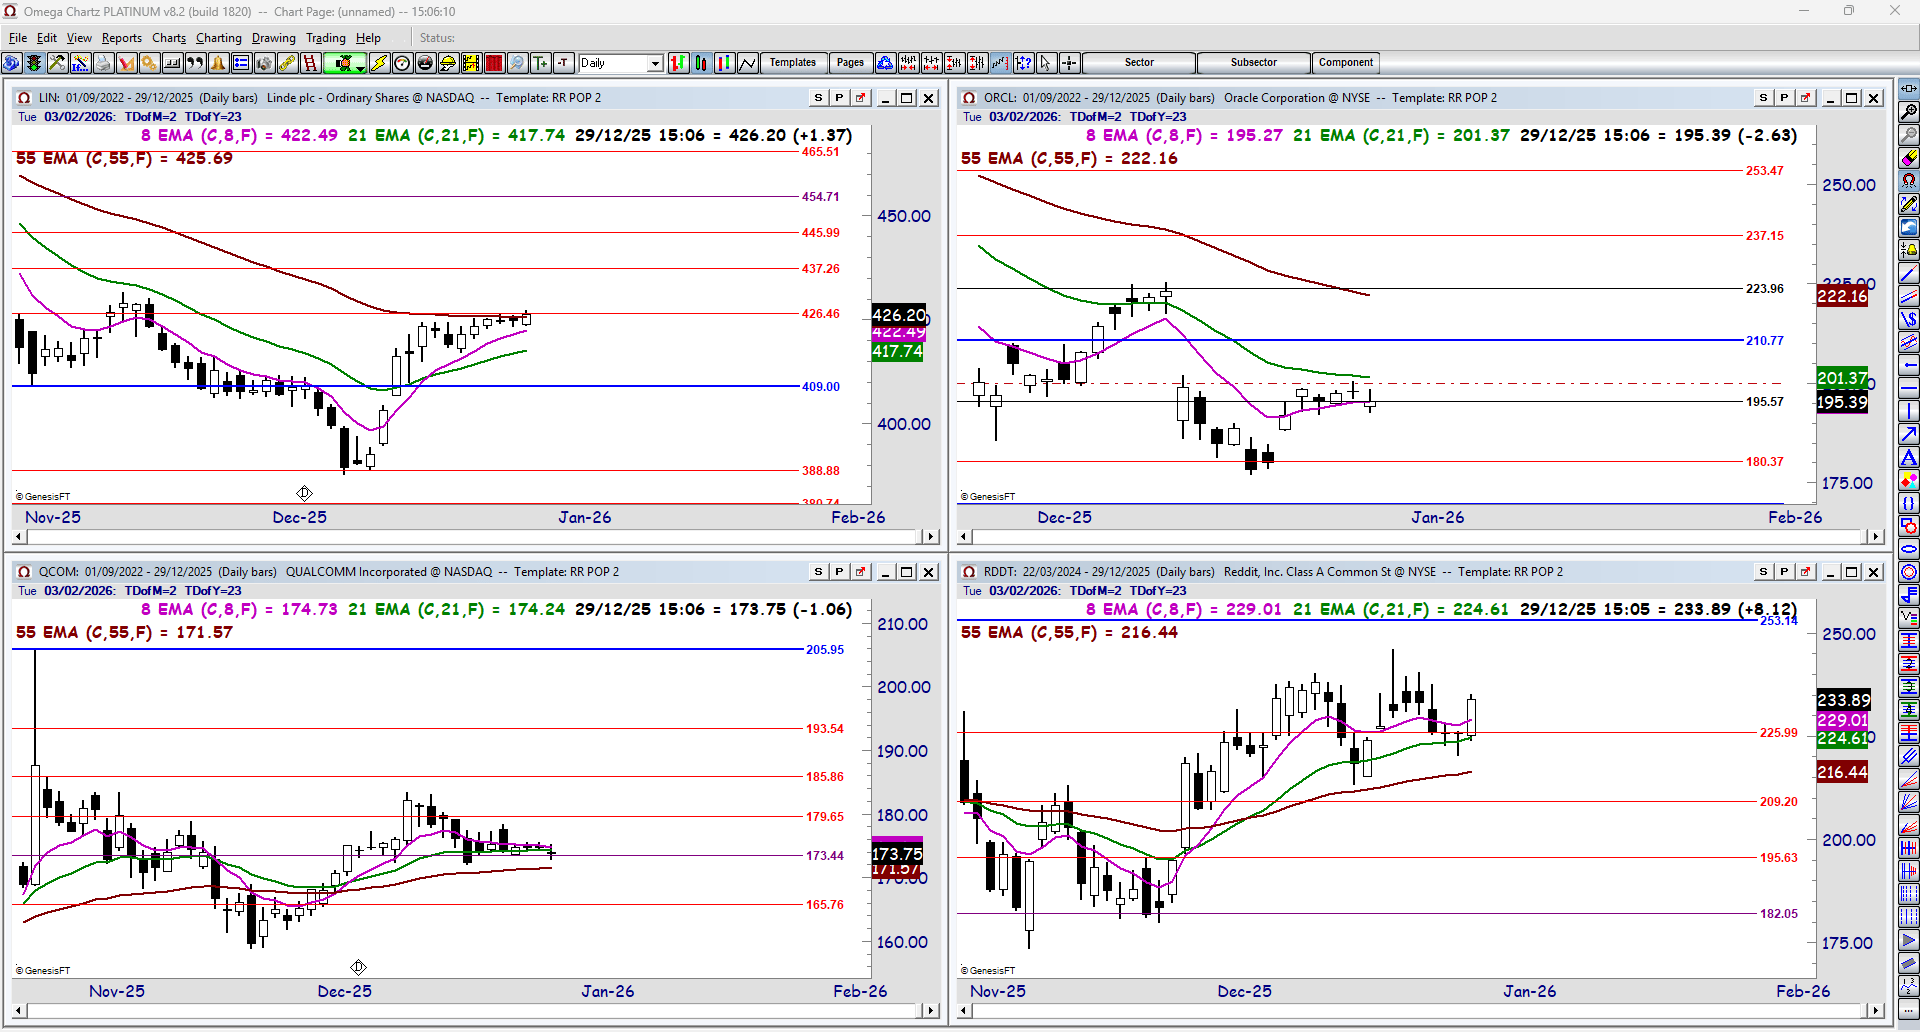This screenshot has width=1920, height=1032.
Task: Click the diamond marker on QCOM chart
Action: (358, 967)
